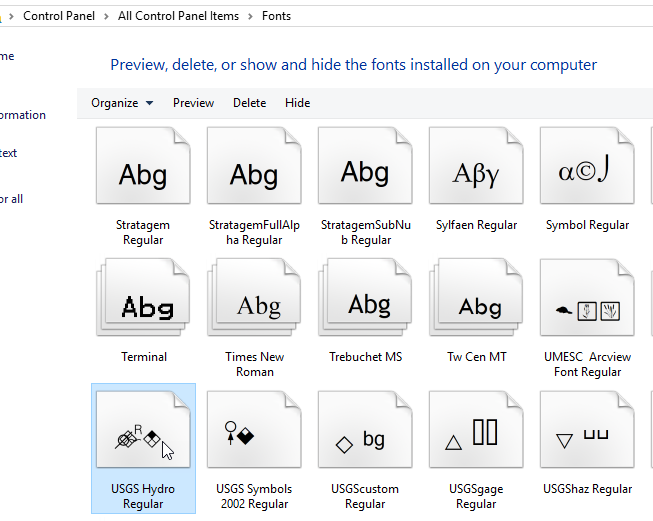Go to All Control Panel Items breadcrumb
The height and width of the screenshot is (521, 653).
click(x=178, y=16)
